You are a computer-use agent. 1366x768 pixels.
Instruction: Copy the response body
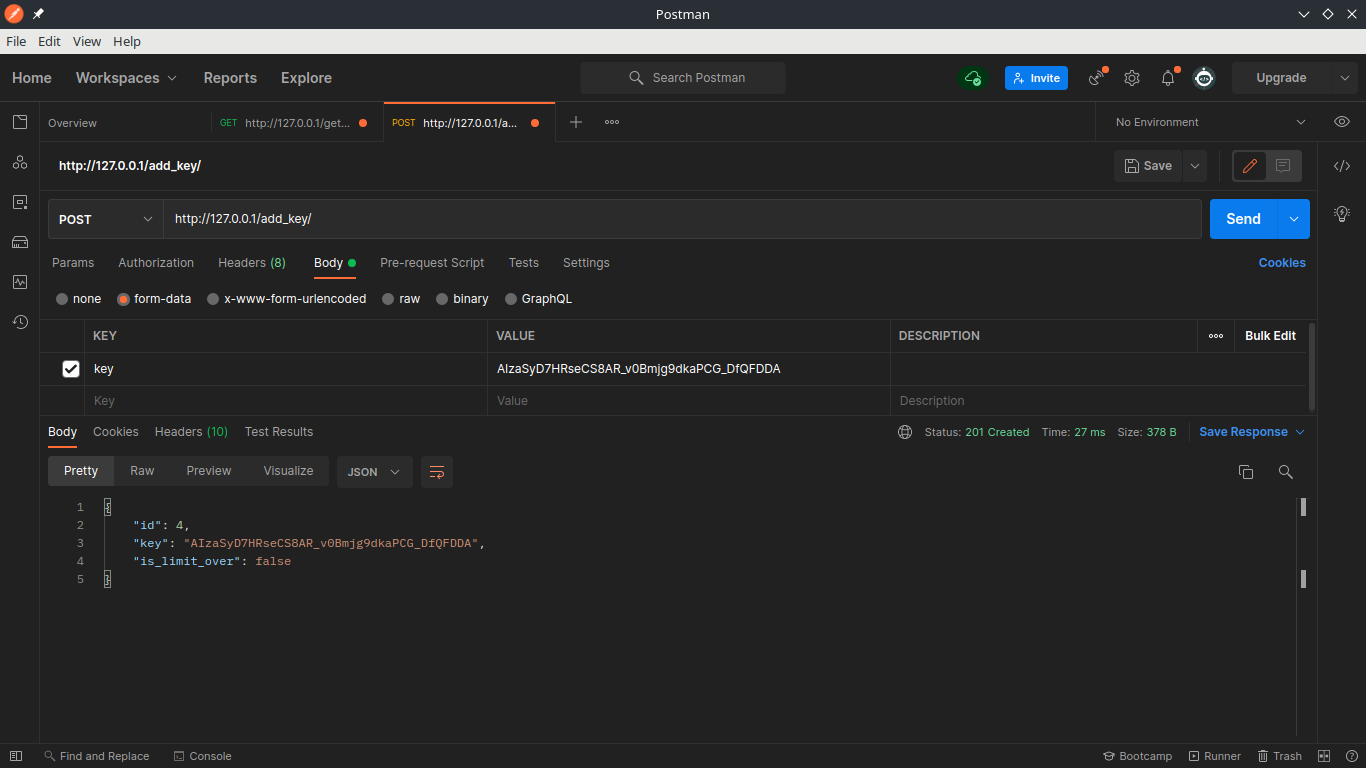1246,472
